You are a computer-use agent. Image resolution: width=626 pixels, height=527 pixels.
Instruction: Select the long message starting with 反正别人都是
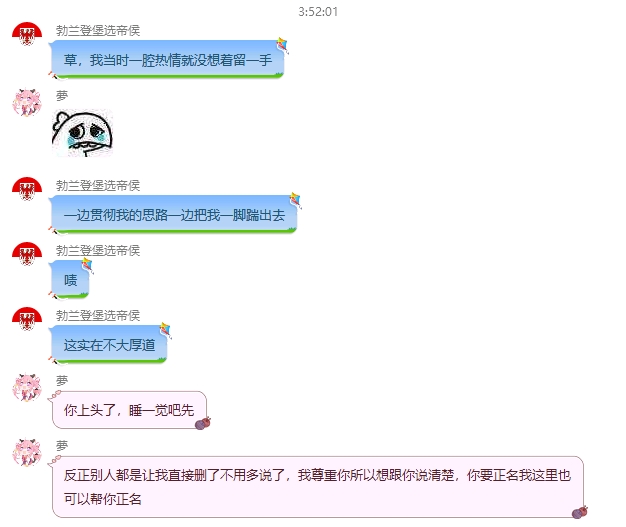click(x=318, y=487)
